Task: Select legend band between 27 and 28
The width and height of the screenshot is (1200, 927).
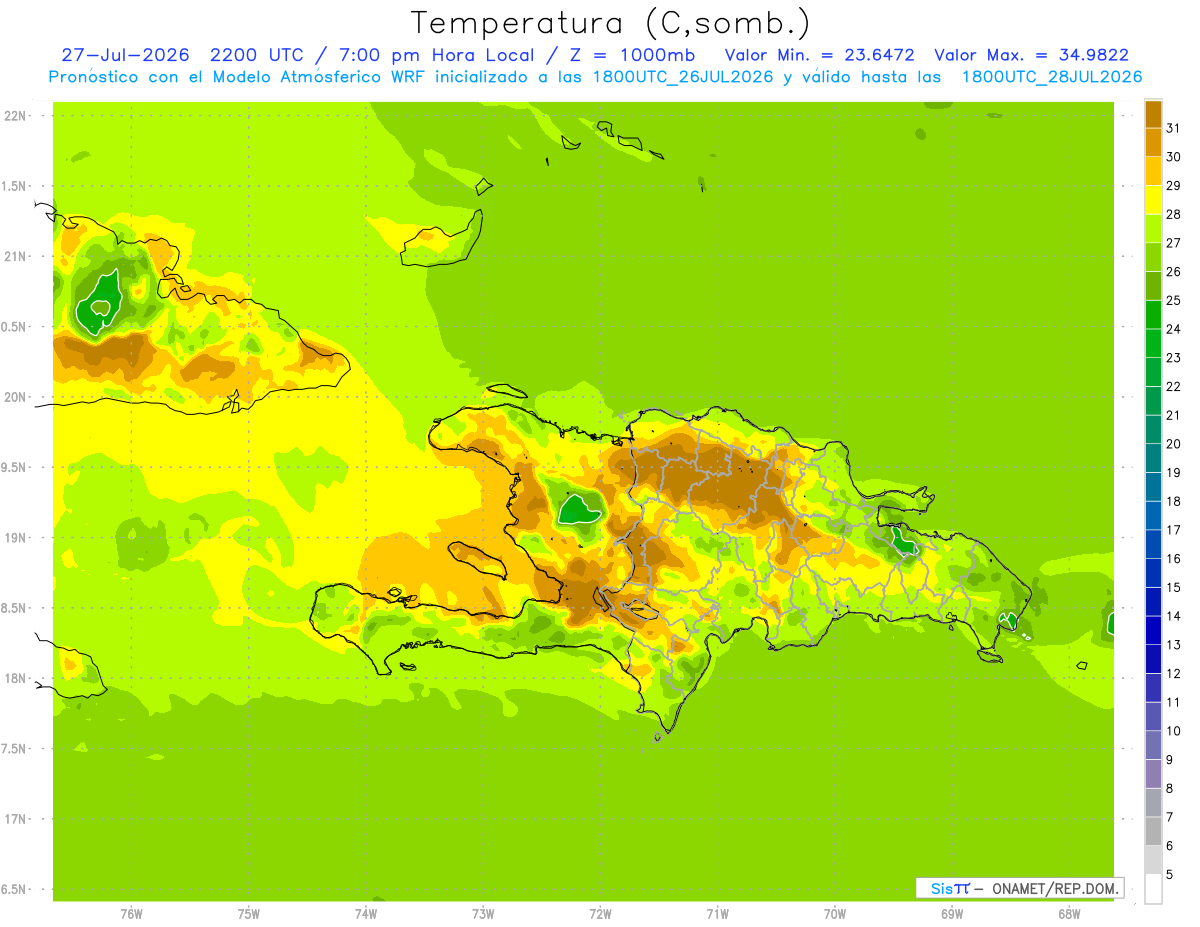Action: point(1153,228)
